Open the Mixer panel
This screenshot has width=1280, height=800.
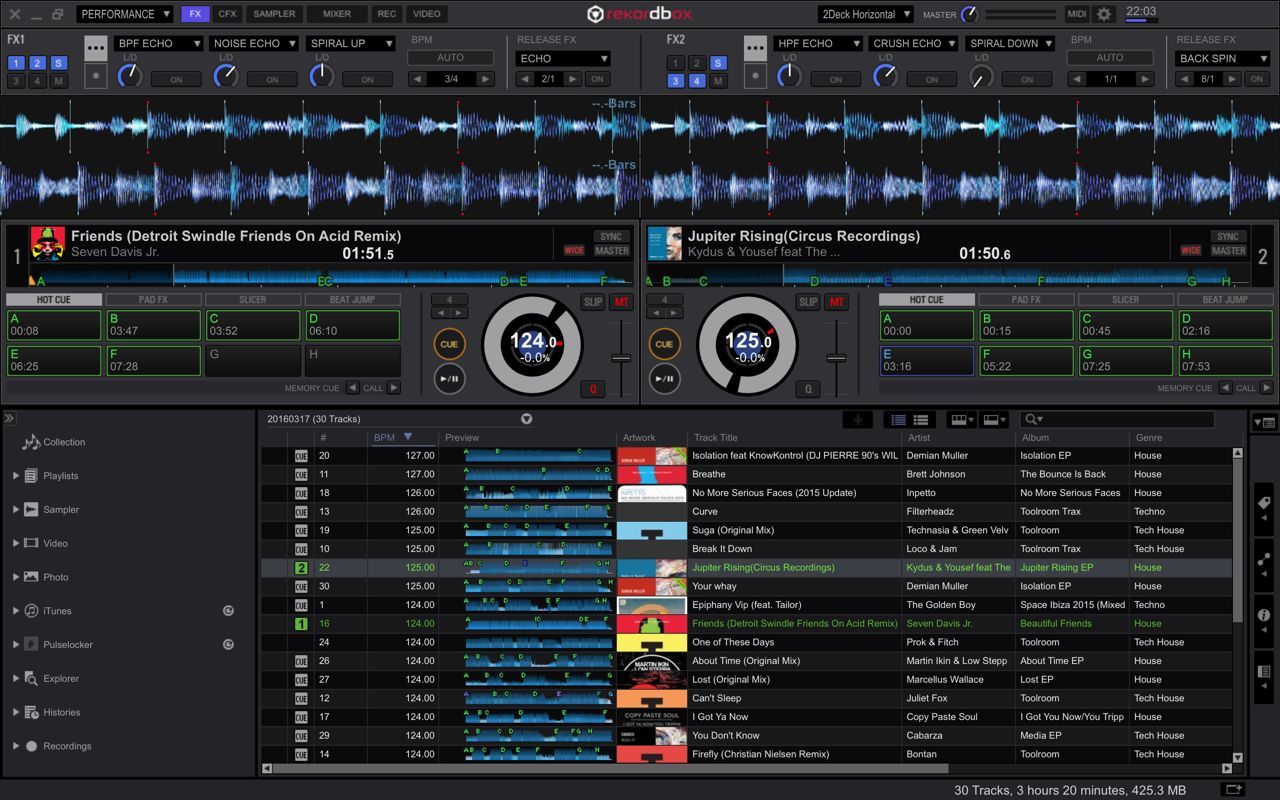[x=335, y=13]
